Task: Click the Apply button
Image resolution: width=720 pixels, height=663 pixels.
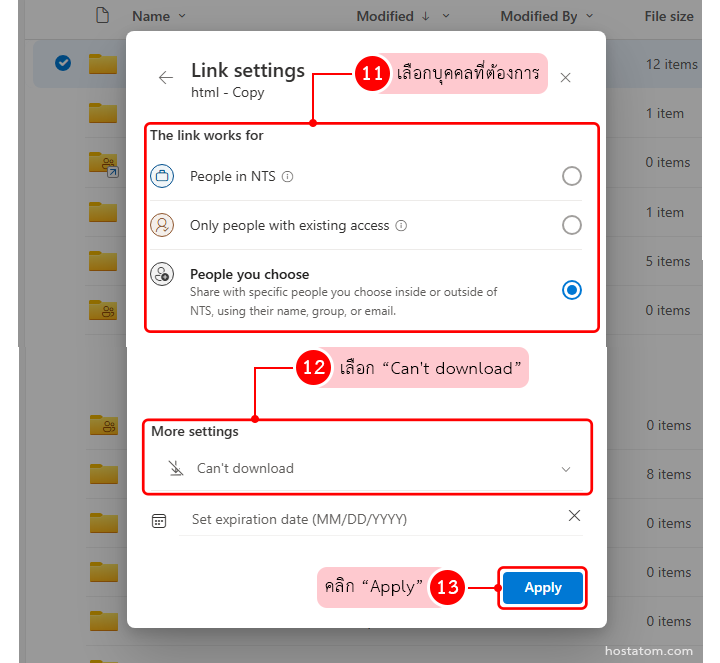Action: pyautogui.click(x=543, y=588)
